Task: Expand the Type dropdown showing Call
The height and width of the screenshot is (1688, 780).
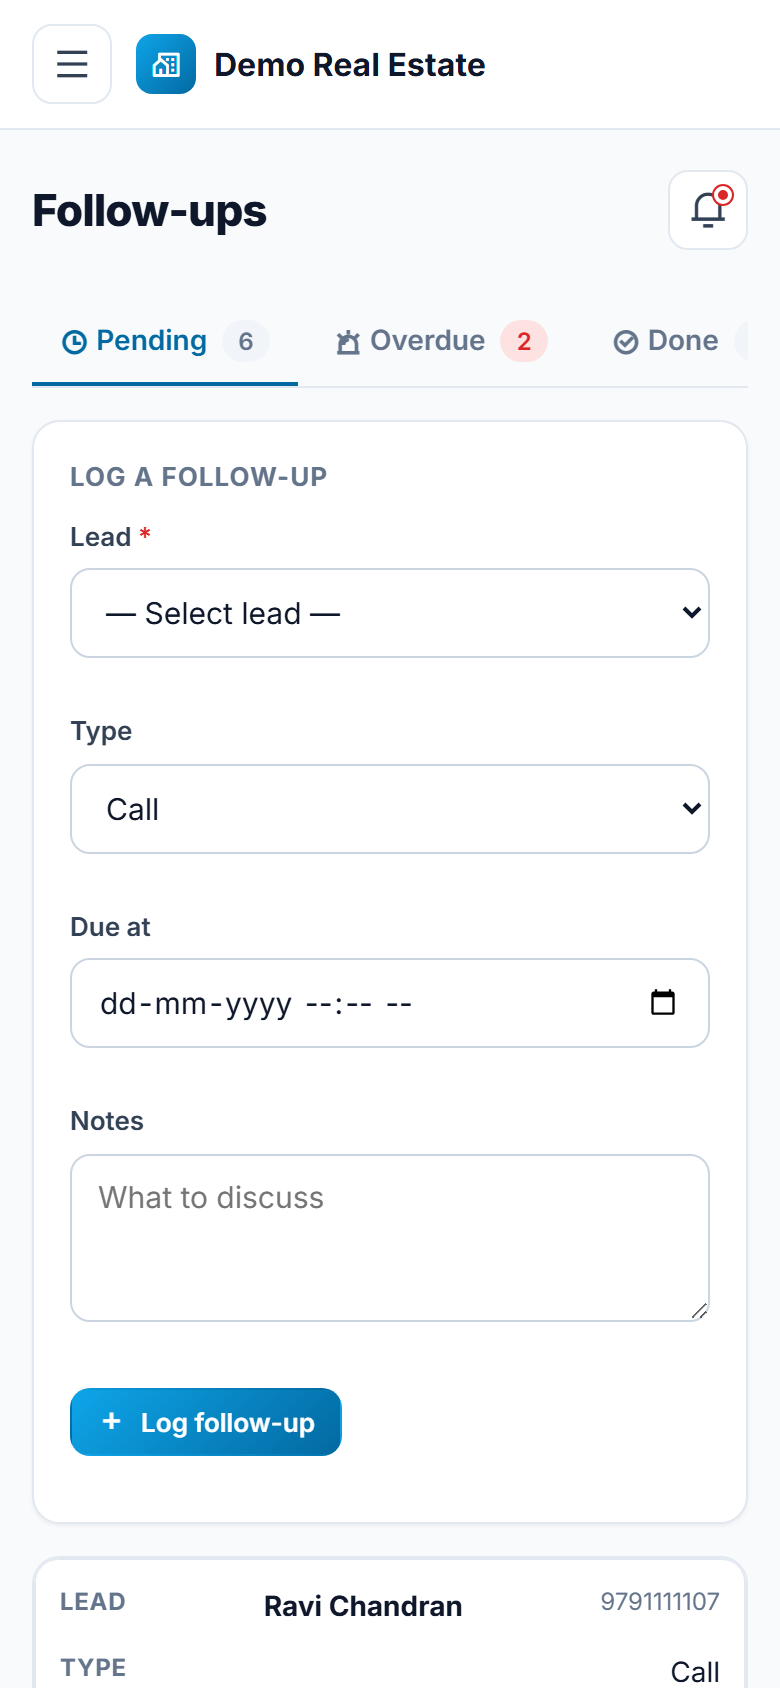Action: 390,809
